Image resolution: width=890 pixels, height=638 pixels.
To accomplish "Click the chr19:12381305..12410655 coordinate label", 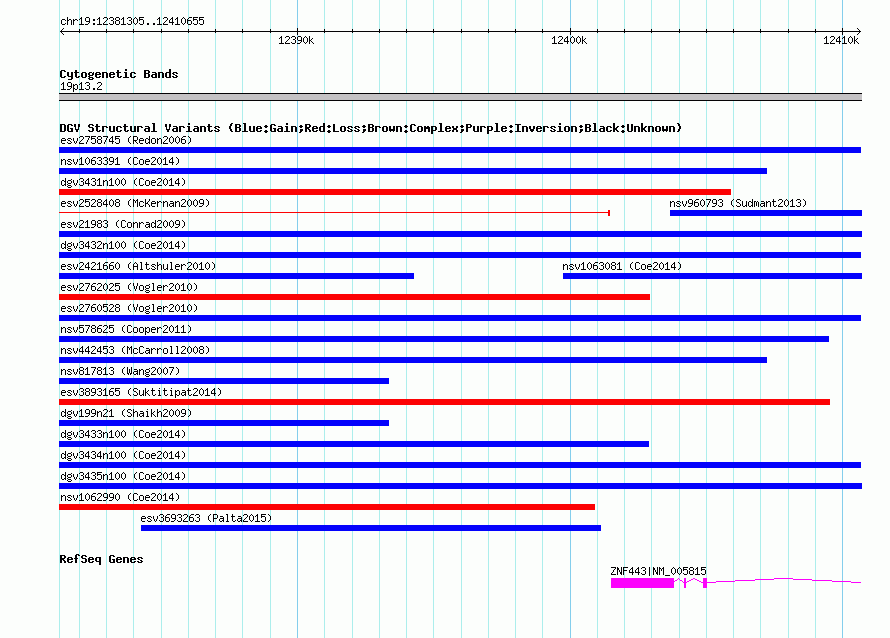I will (x=132, y=21).
